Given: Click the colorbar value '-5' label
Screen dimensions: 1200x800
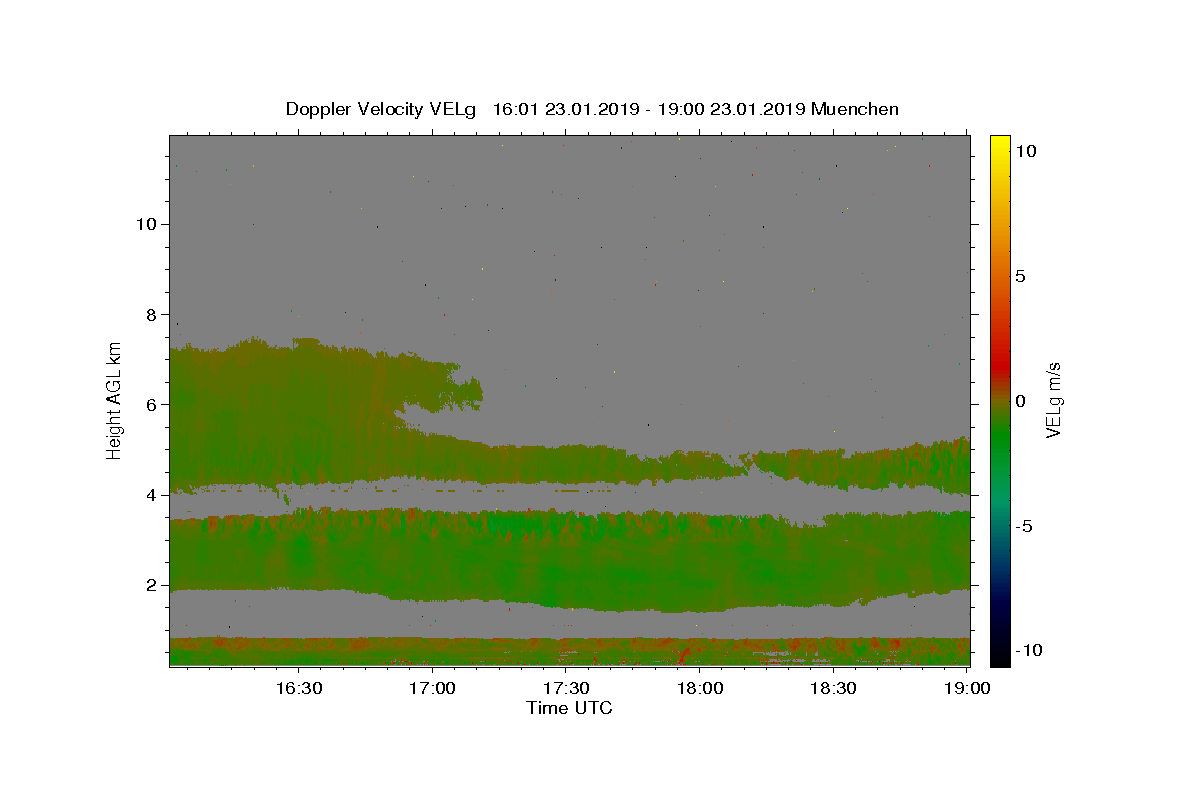Looking at the screenshot, I should [x=1024, y=526].
